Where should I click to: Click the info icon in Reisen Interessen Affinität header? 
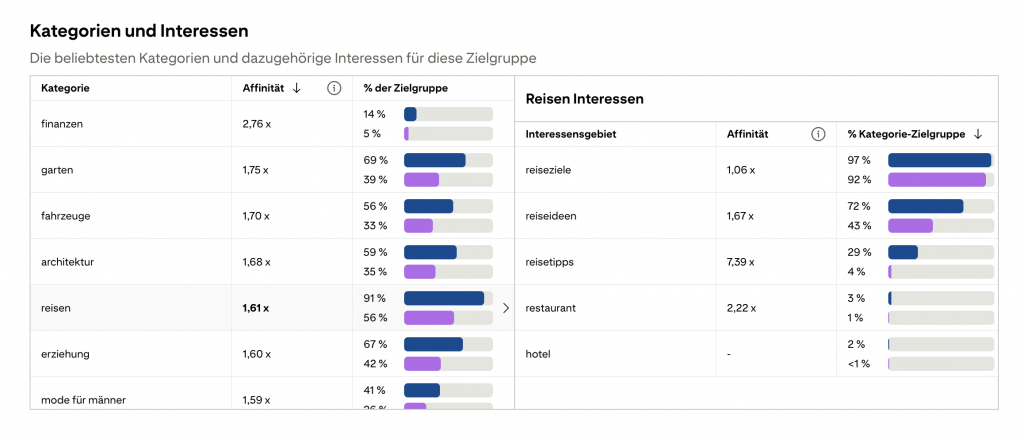pos(818,134)
